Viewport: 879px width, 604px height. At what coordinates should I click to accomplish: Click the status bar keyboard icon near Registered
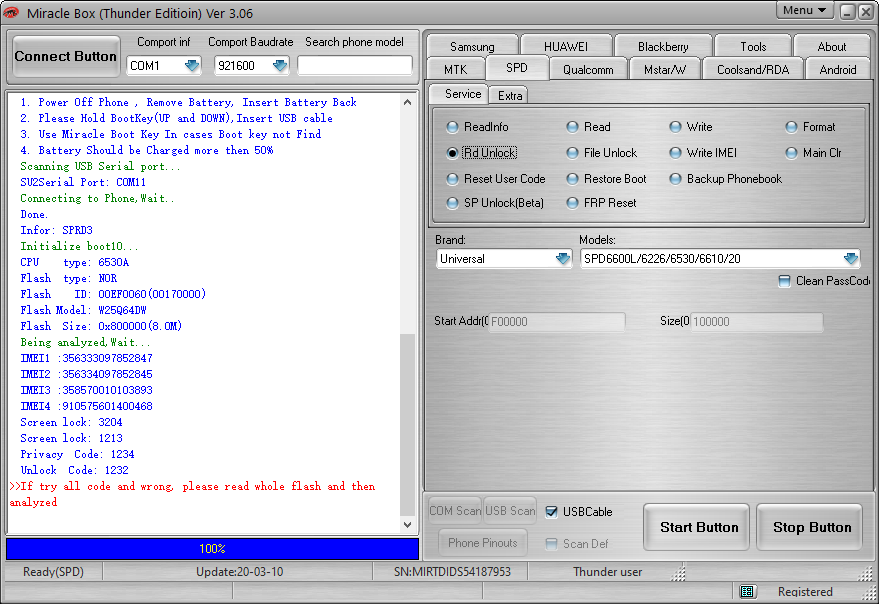[x=746, y=591]
